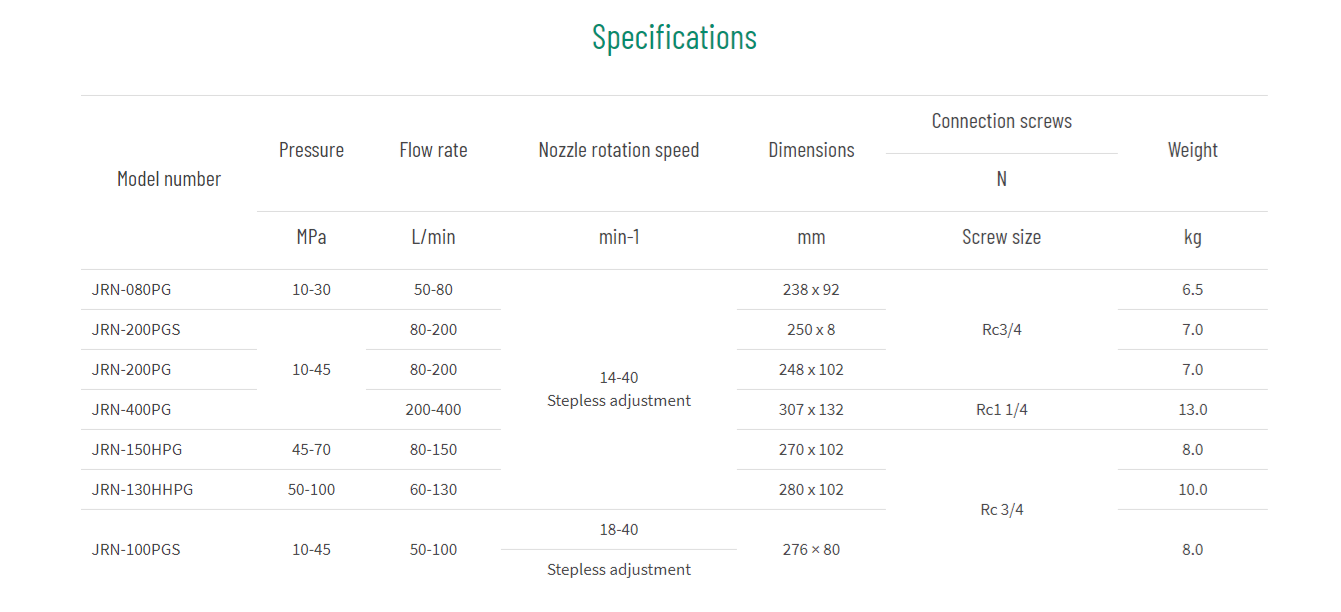
Task: Select the Rc1 1/4 screw size cell
Action: click(x=1001, y=410)
